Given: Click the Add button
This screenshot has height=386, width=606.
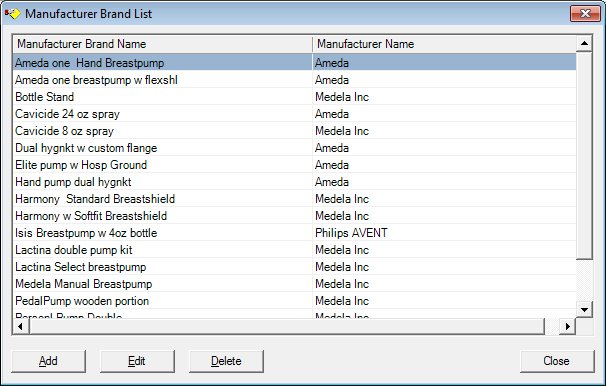Looking at the screenshot, I should pyautogui.click(x=48, y=361).
